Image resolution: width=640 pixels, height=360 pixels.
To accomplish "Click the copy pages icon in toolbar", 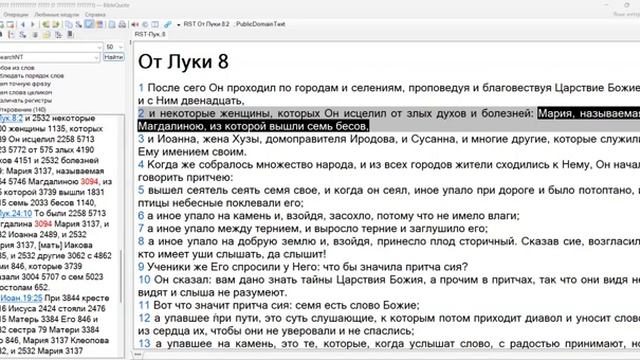I will 69,24.
